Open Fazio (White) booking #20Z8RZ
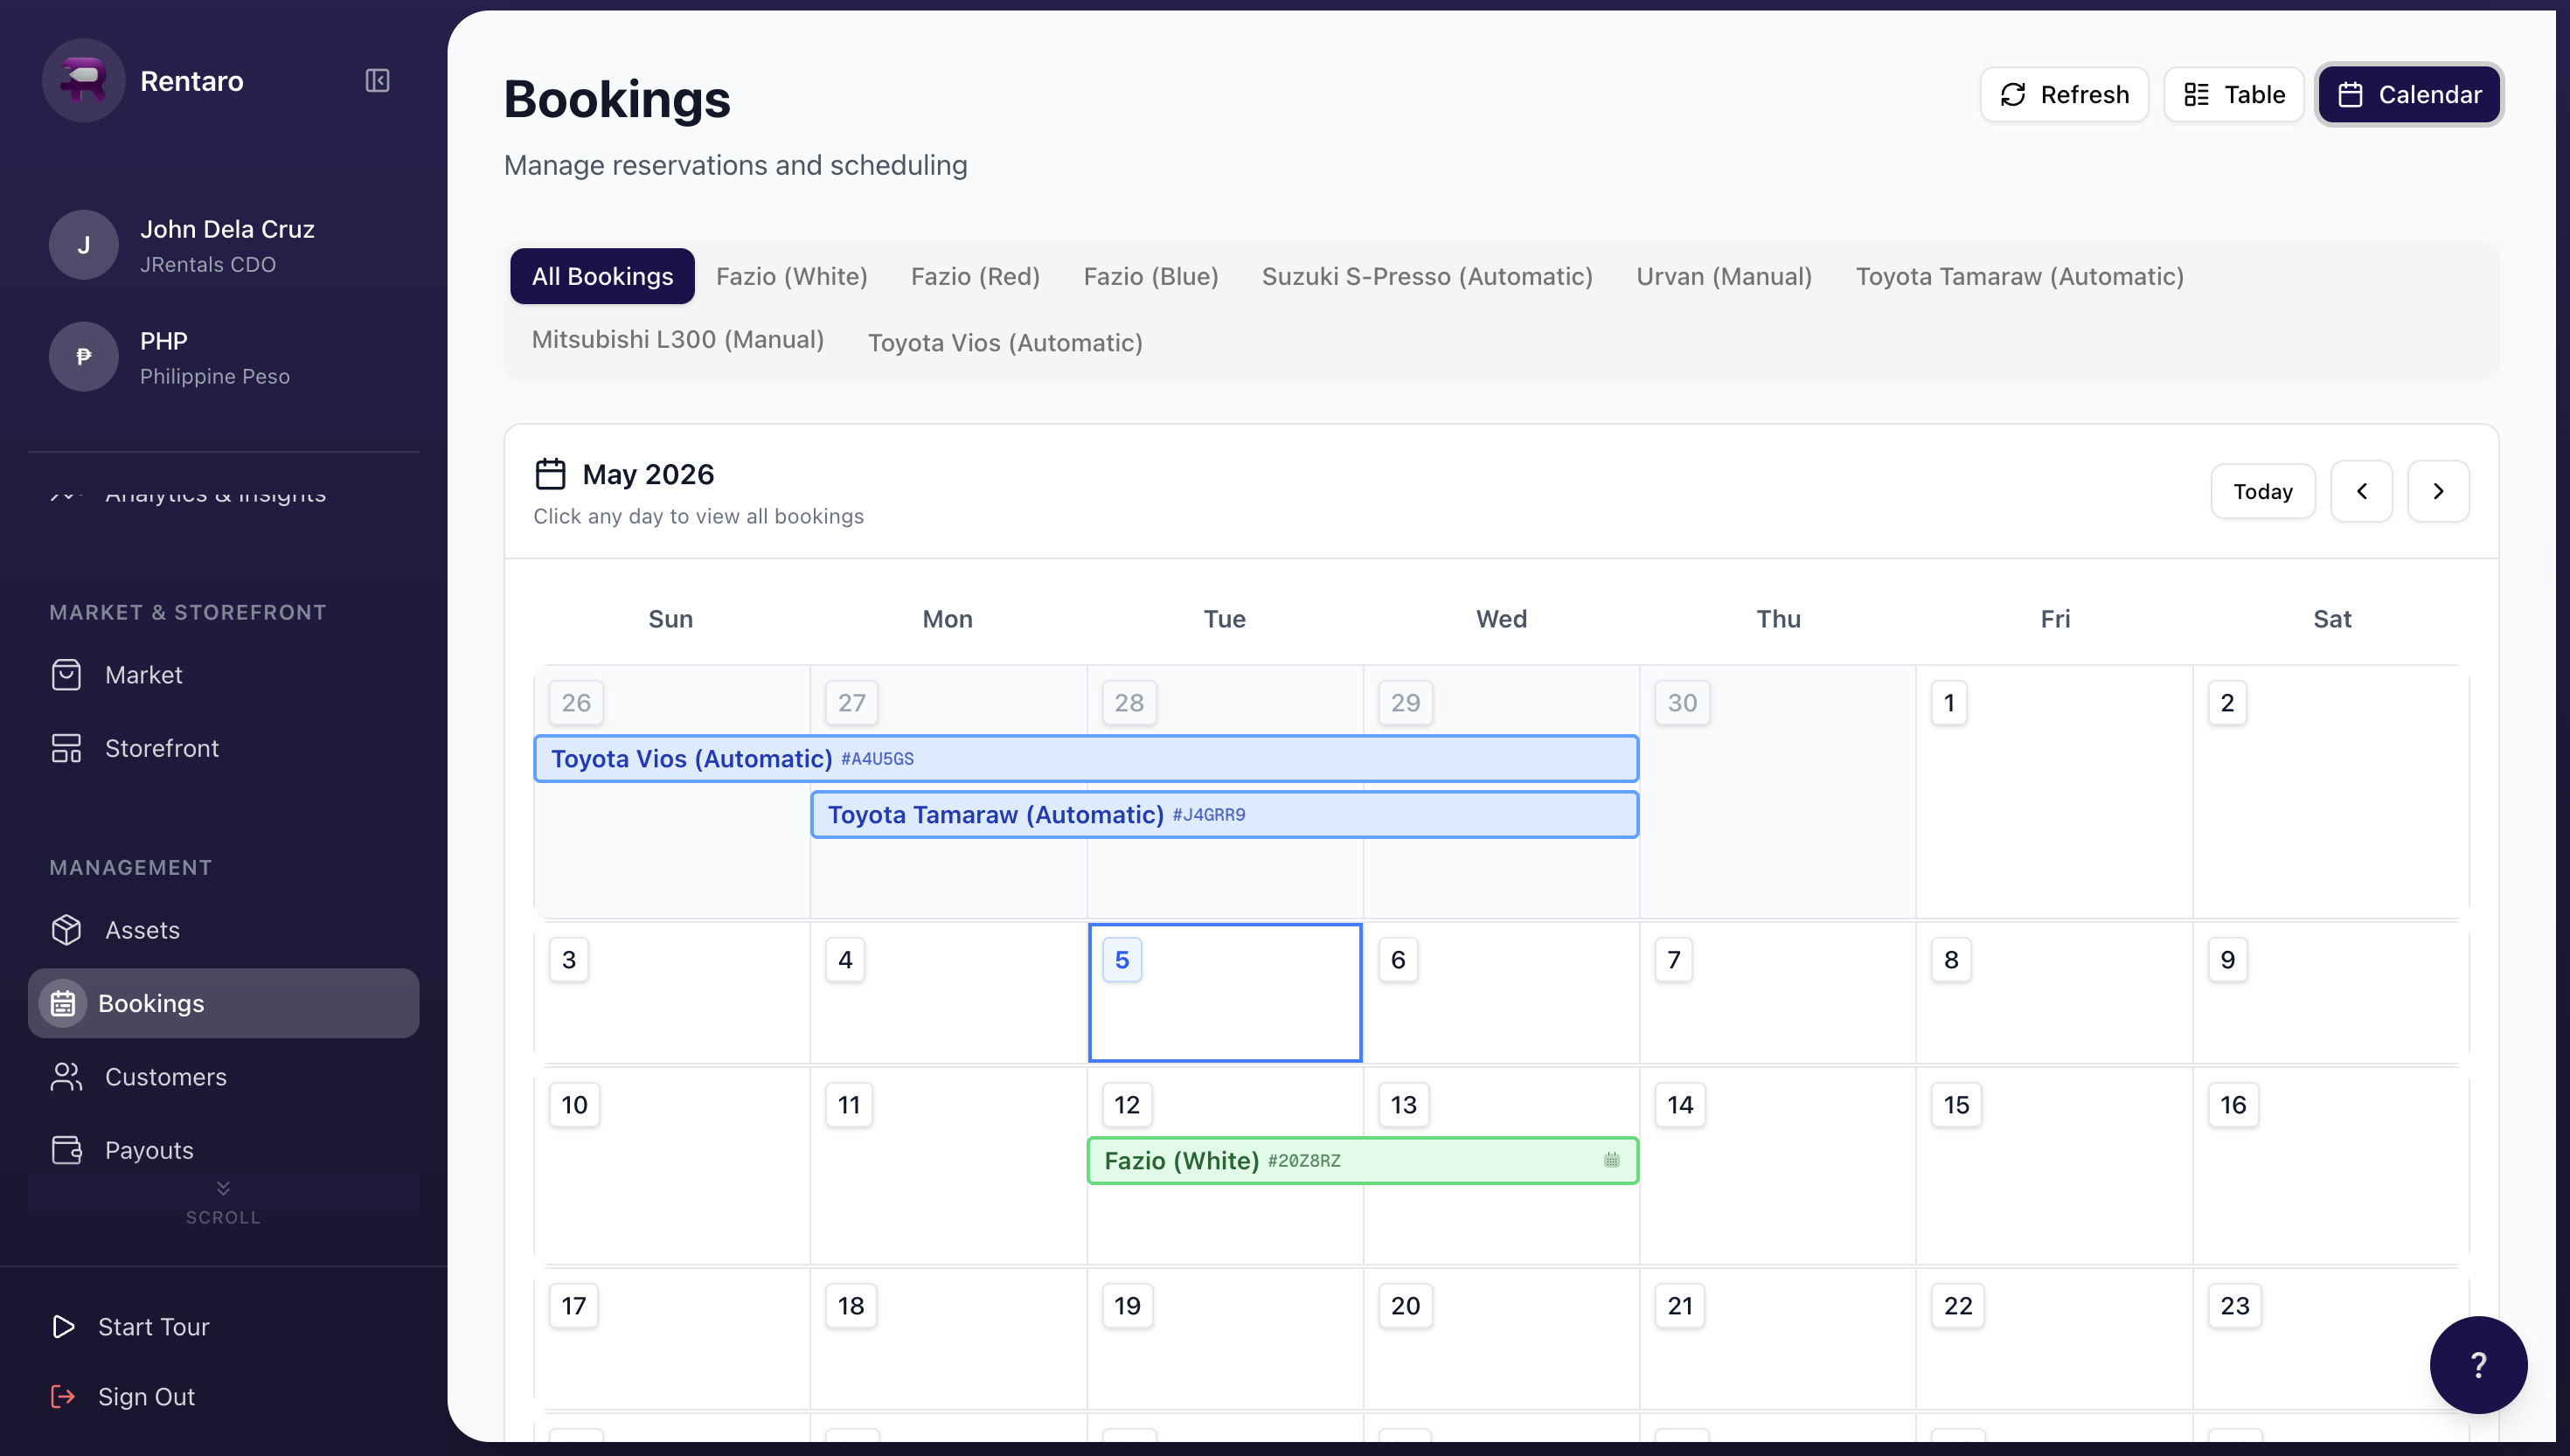 point(1362,1160)
